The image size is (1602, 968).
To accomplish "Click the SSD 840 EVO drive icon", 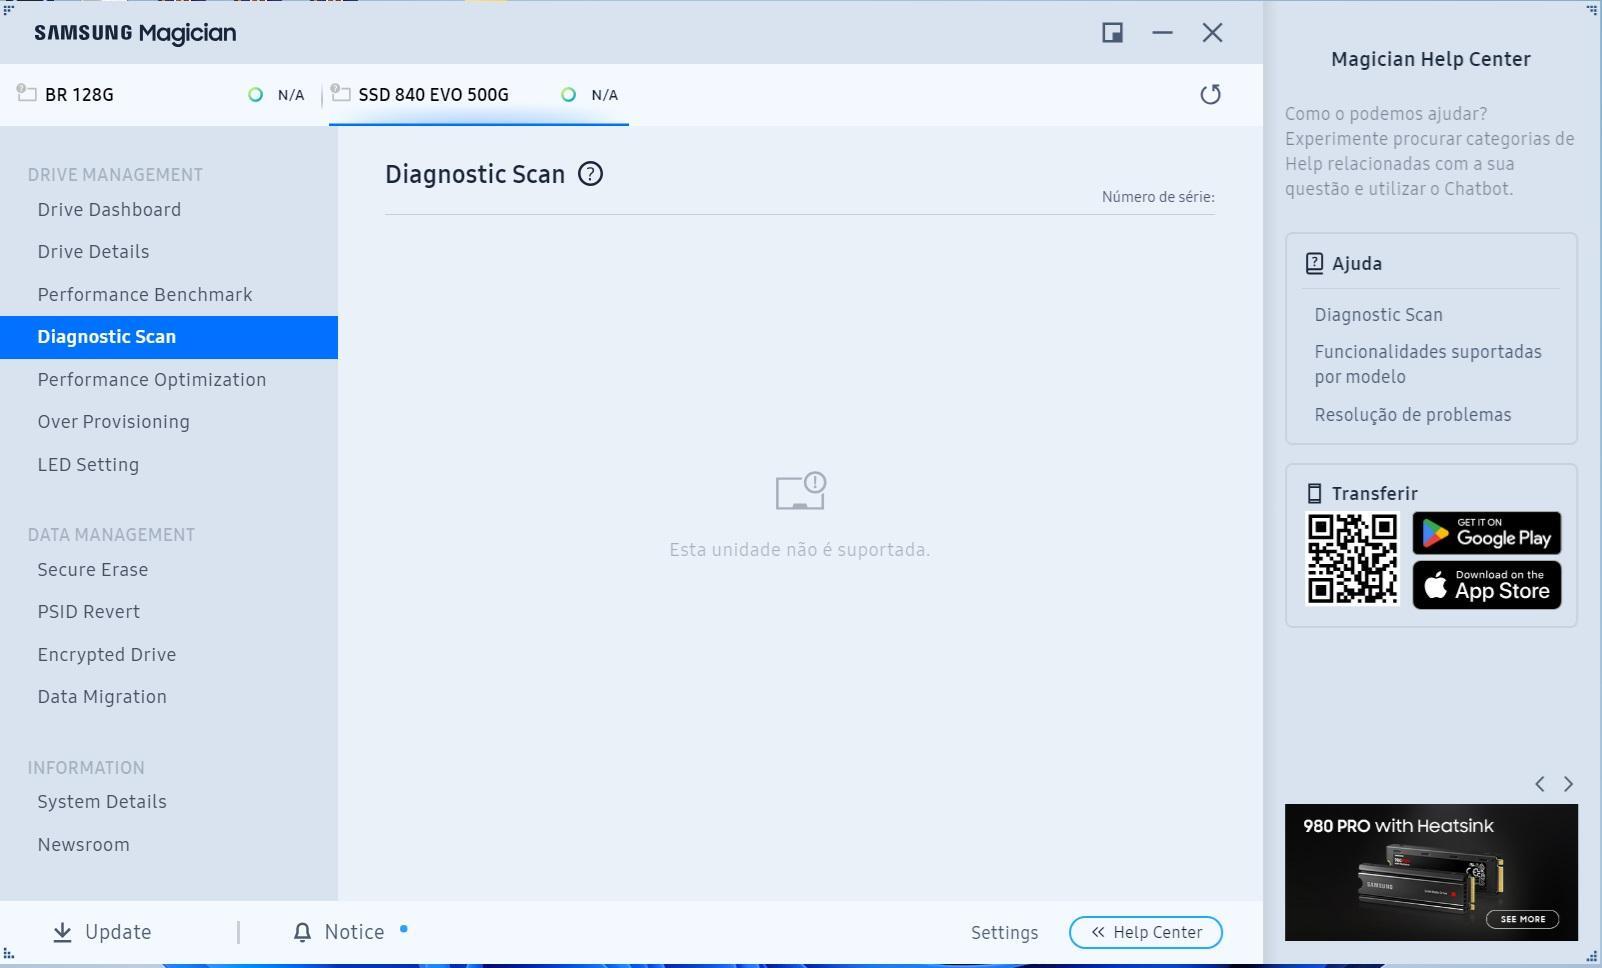I will pos(340,93).
